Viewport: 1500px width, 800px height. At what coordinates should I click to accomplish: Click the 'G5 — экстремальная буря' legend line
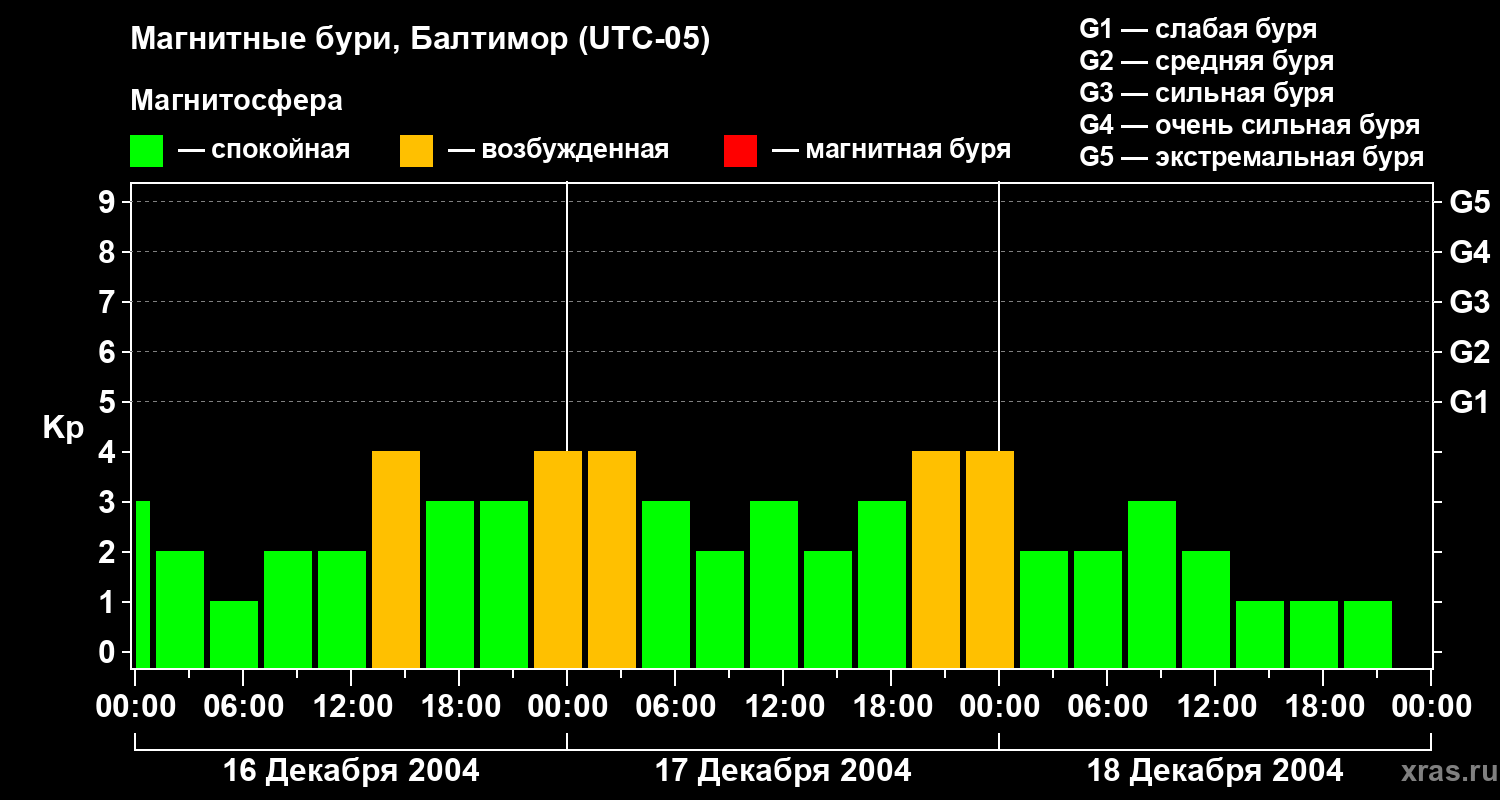(x=1252, y=157)
